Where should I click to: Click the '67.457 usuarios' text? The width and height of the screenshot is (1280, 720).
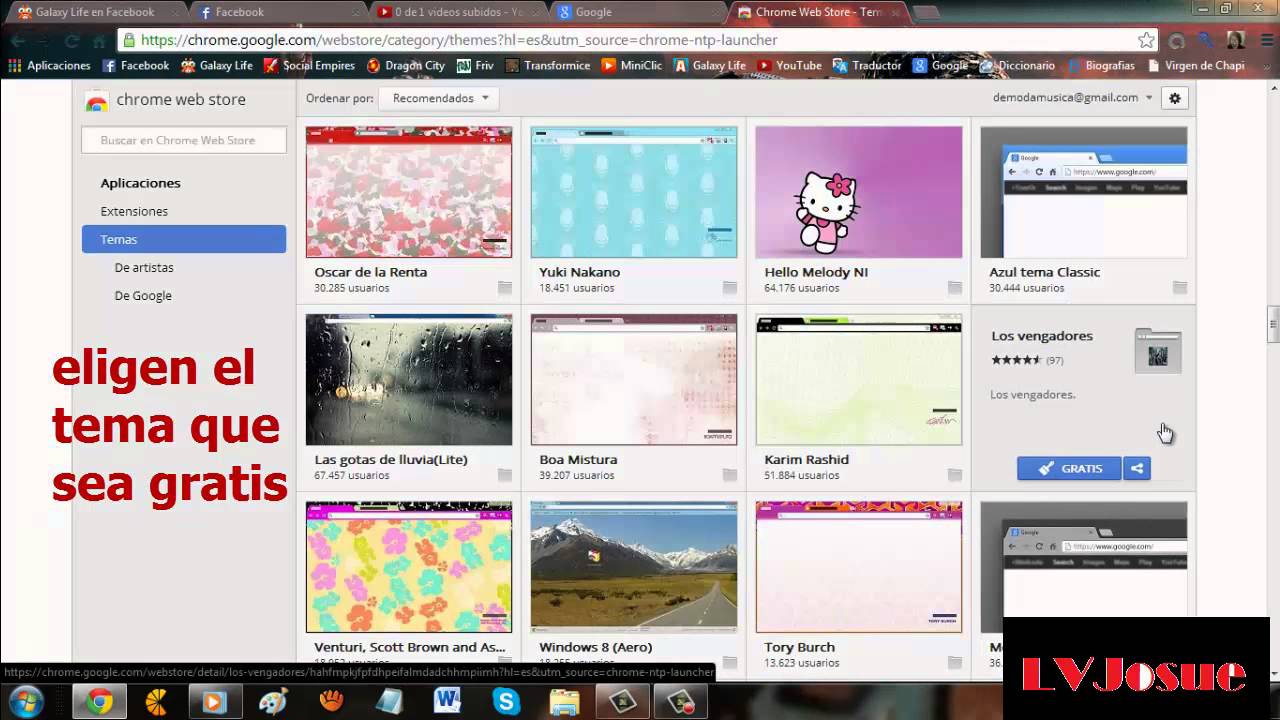tap(352, 476)
